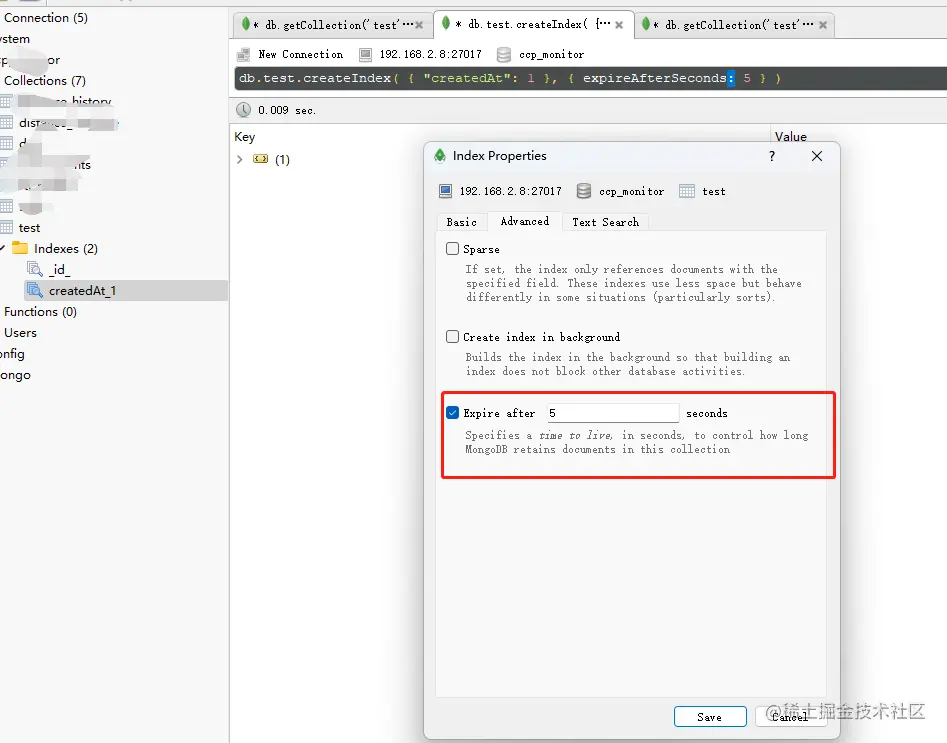Click the MongoDB leaf icon in dialog title
The image size is (947, 743).
[x=440, y=156]
